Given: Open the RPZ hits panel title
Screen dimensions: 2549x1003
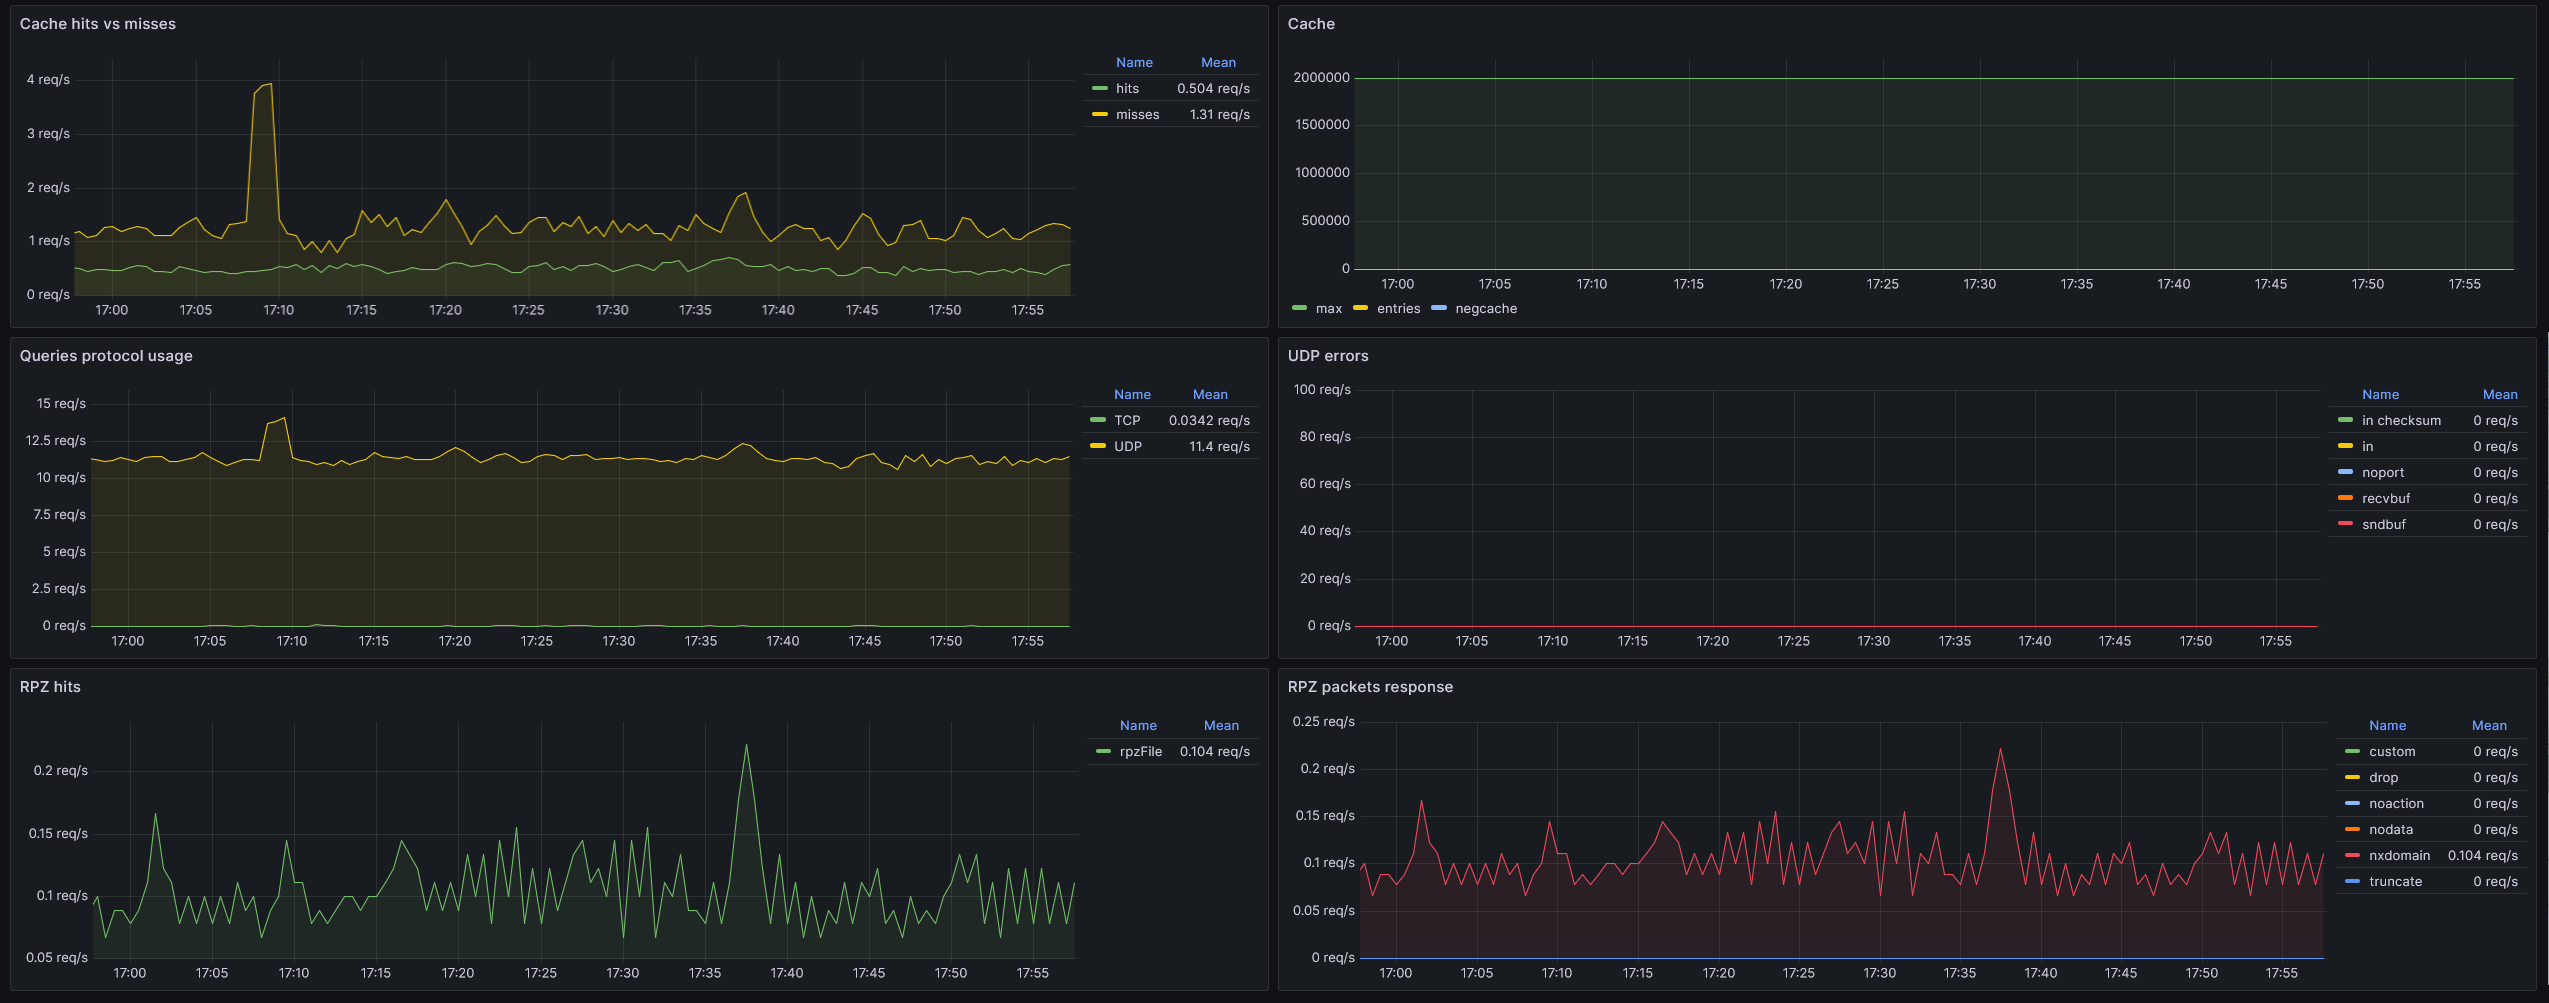Looking at the screenshot, I should [50, 687].
